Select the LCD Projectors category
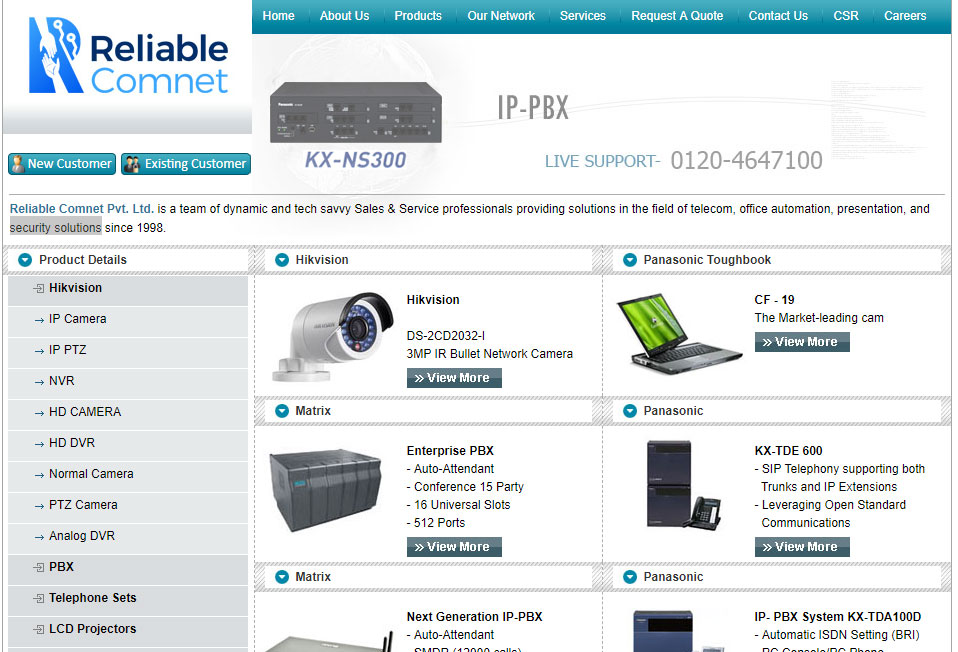This screenshot has height=652, width=958. click(93, 629)
